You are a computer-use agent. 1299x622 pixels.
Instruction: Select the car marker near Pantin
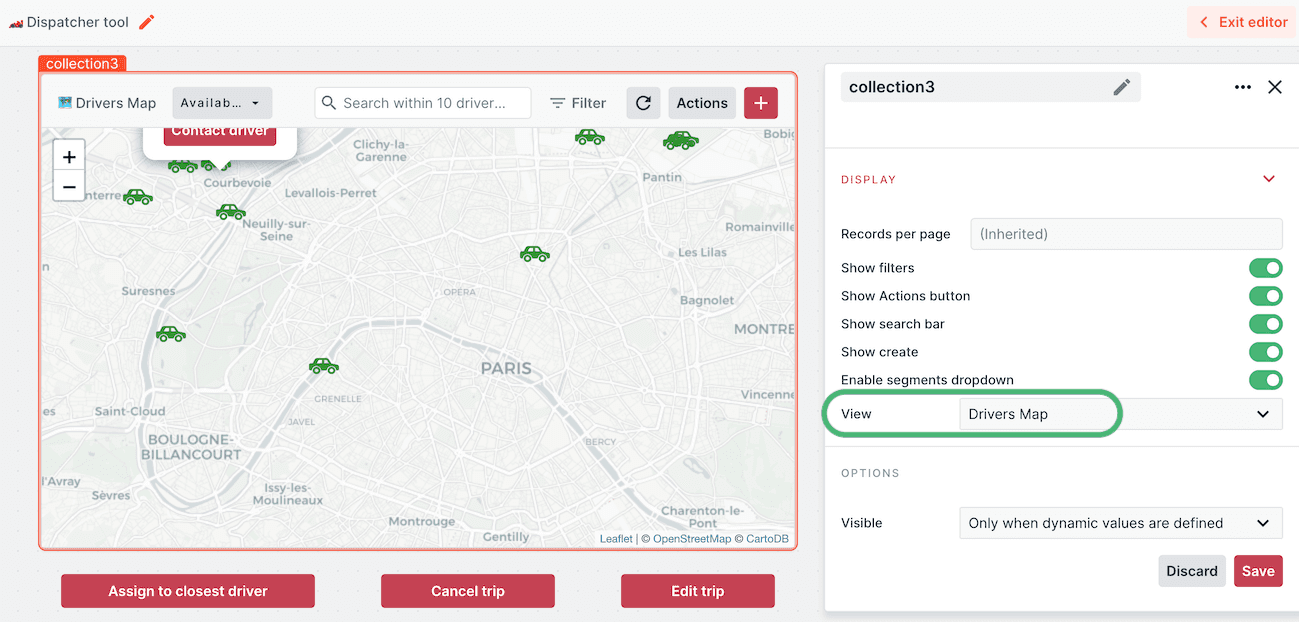tap(680, 141)
